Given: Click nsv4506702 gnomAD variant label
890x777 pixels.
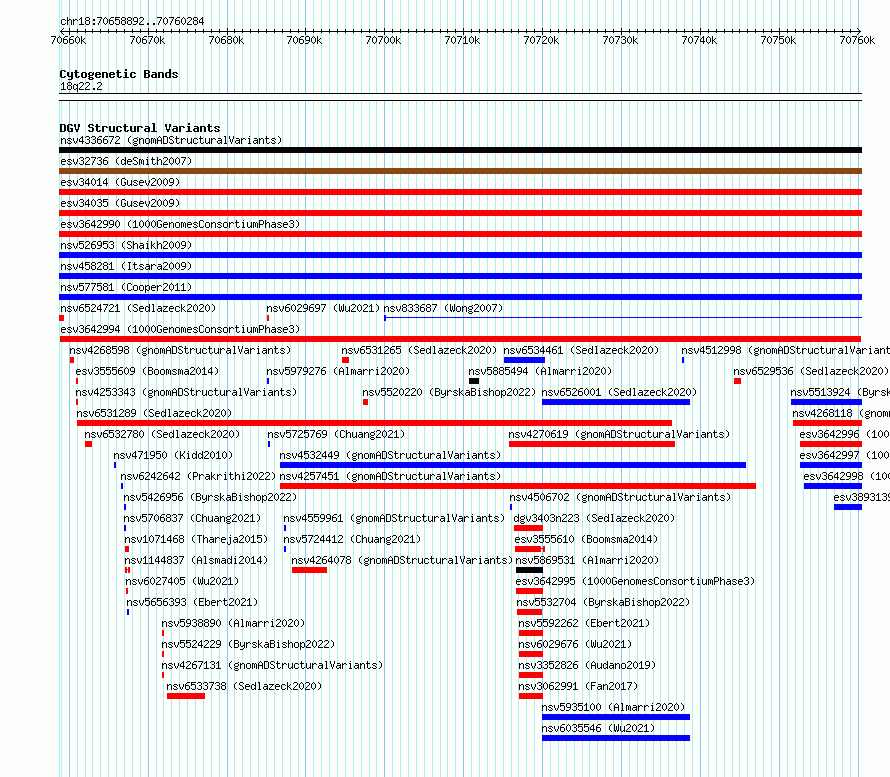Looking at the screenshot, I should (620, 497).
